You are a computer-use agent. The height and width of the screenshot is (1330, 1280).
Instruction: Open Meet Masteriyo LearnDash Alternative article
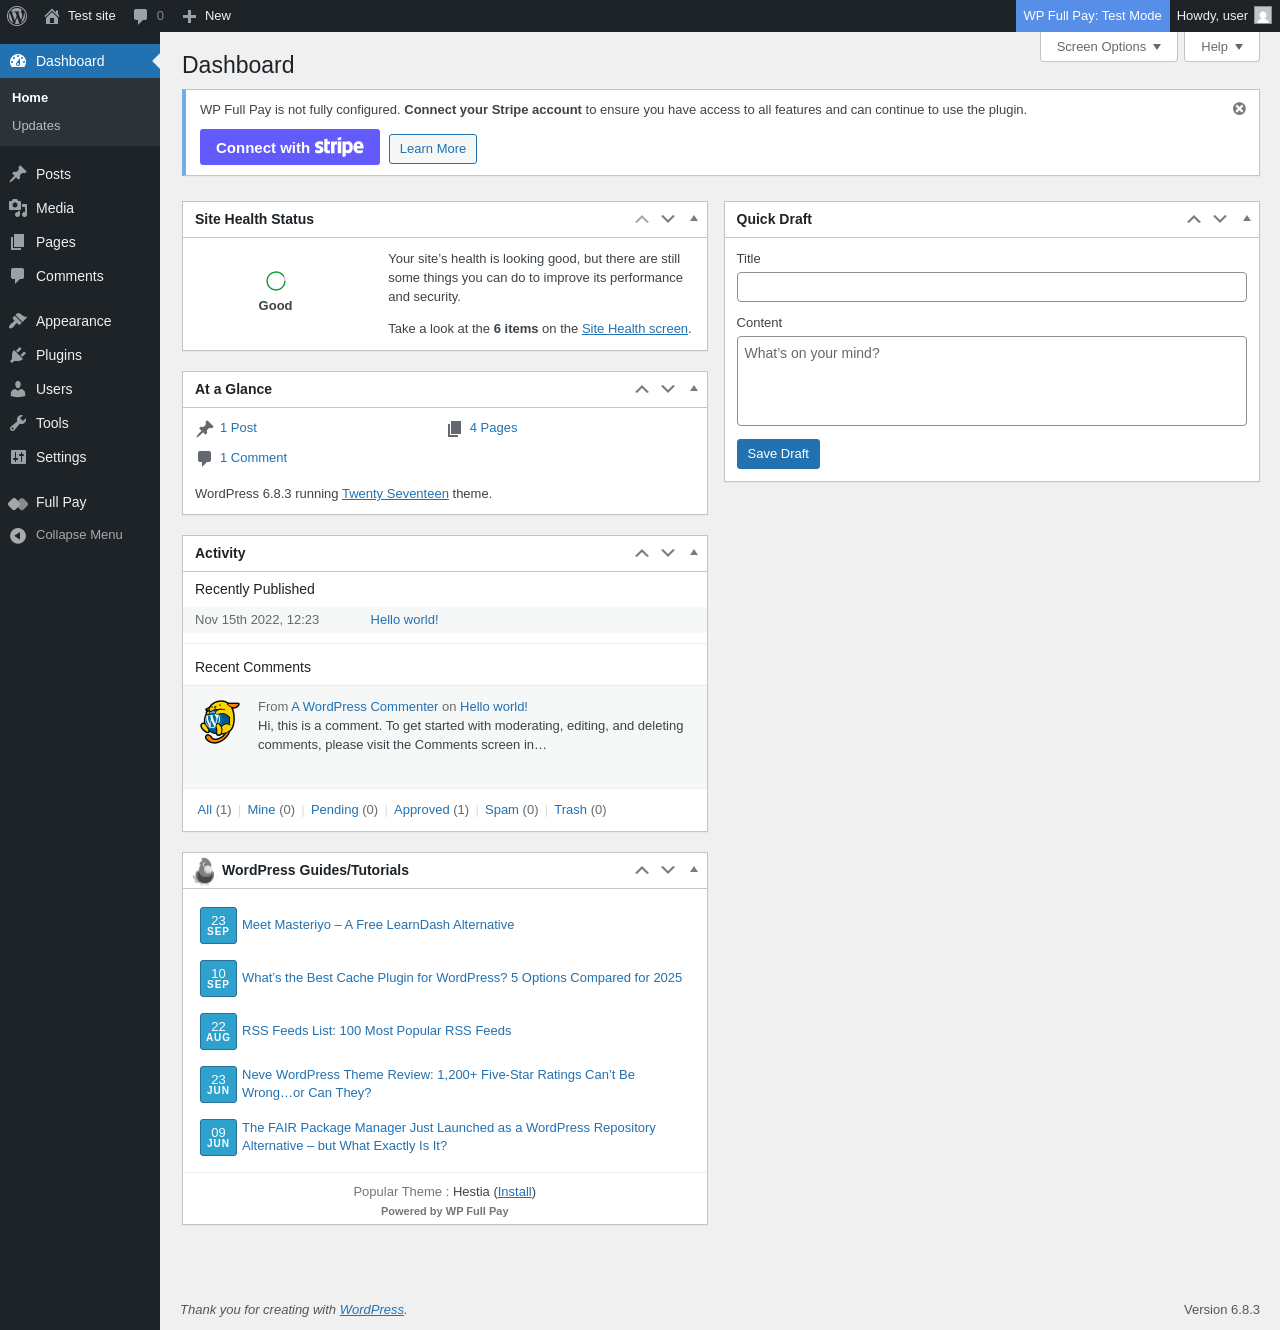(378, 925)
